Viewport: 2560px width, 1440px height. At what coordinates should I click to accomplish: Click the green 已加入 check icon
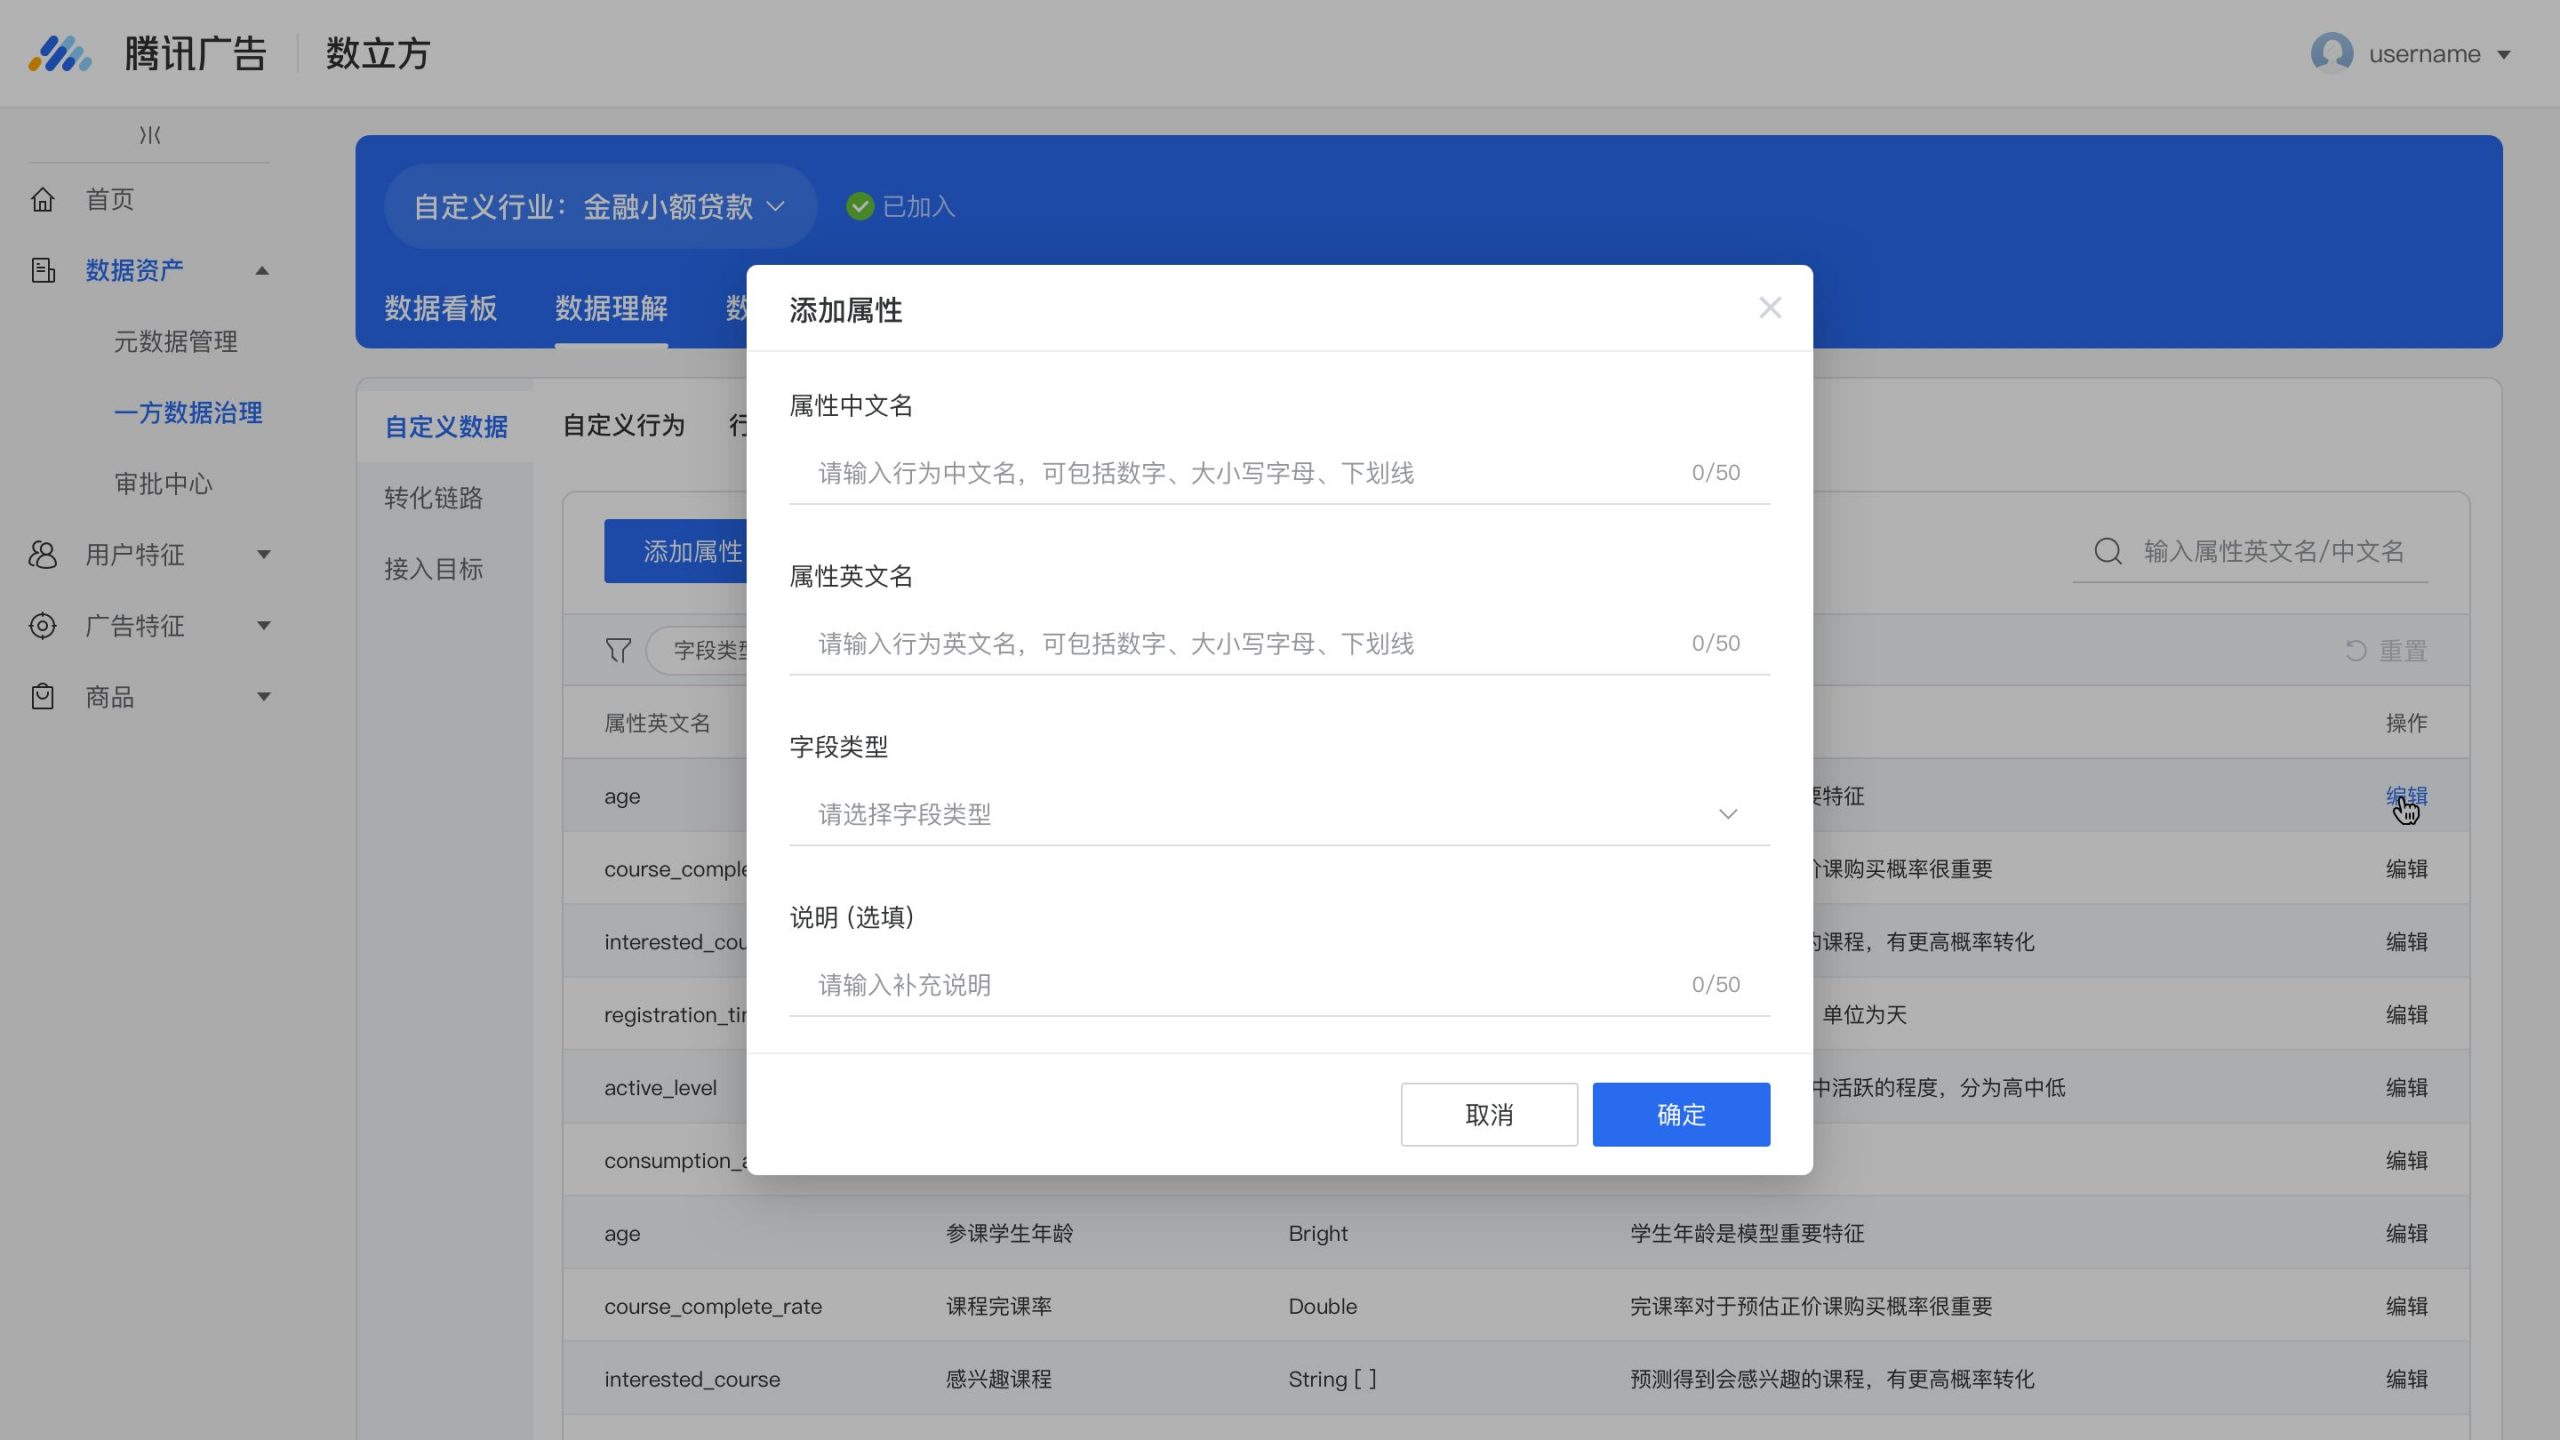pyautogui.click(x=860, y=206)
